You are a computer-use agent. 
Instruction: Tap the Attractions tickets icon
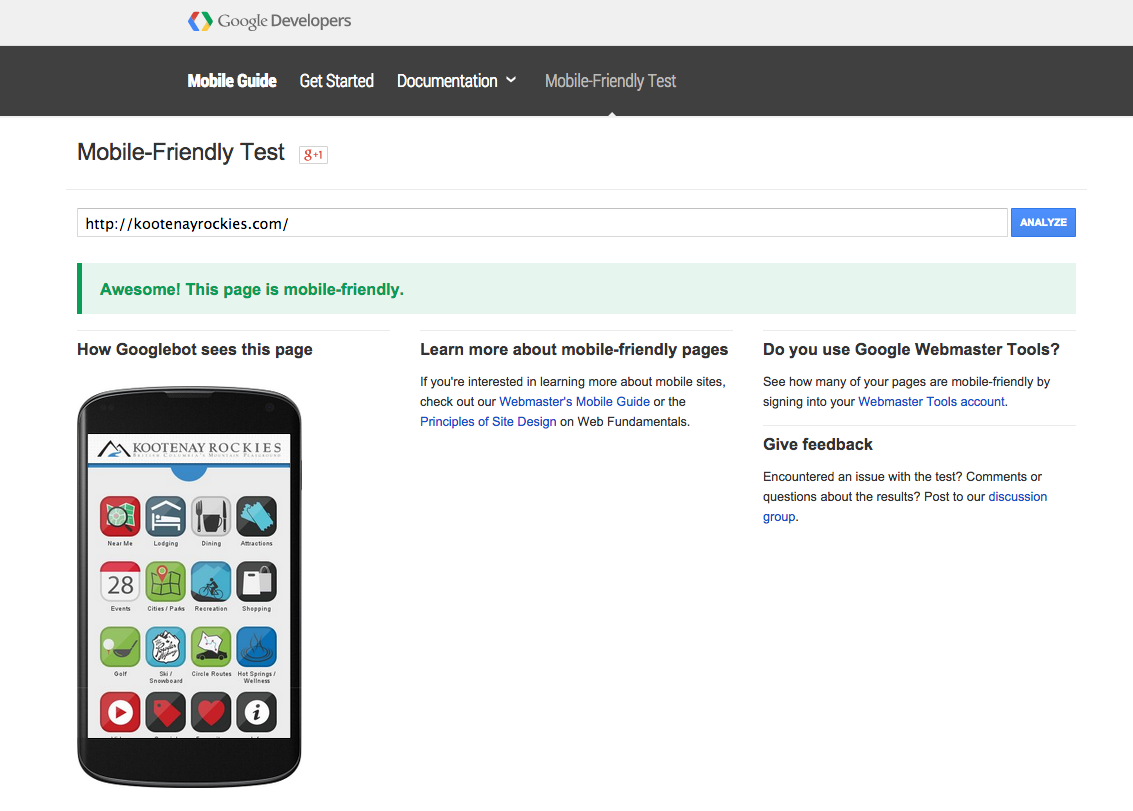pyautogui.click(x=257, y=516)
